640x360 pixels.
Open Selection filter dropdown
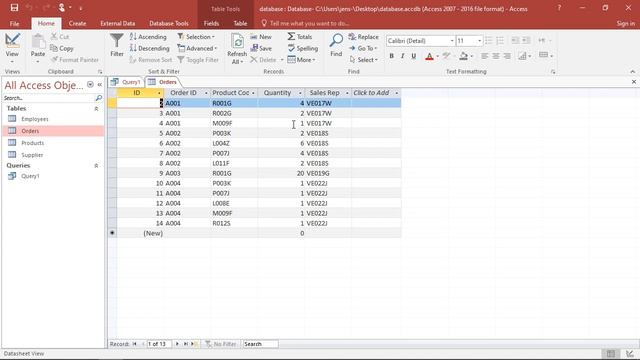click(x=196, y=37)
